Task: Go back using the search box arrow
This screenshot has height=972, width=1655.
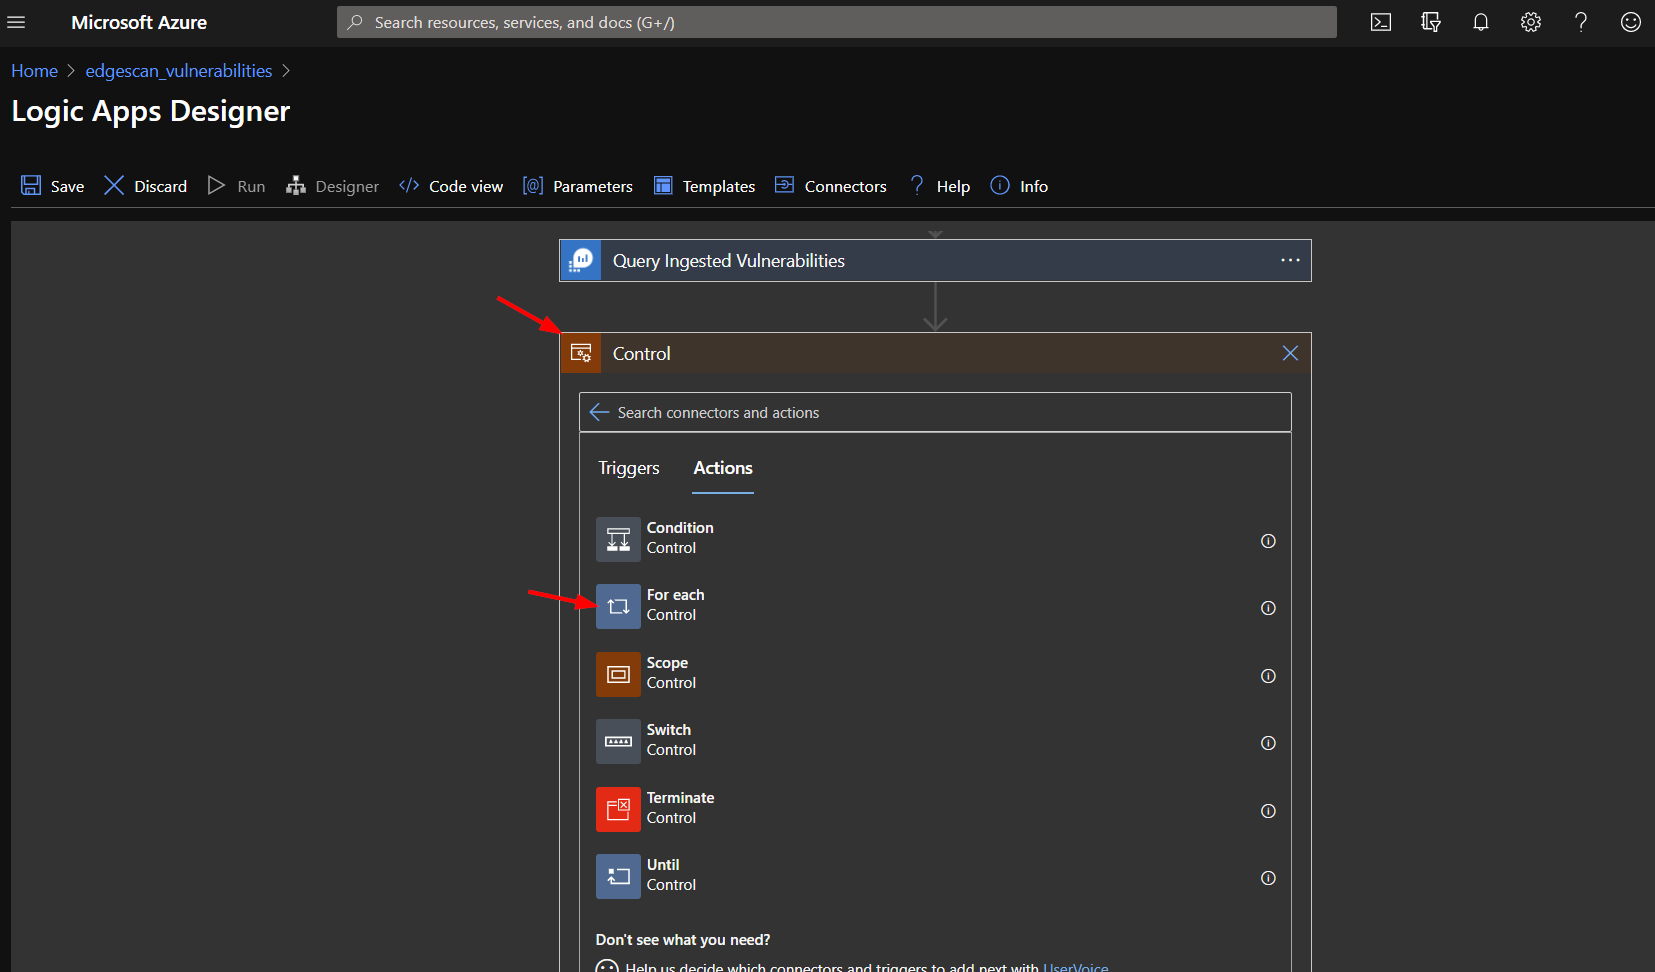Action: point(599,412)
